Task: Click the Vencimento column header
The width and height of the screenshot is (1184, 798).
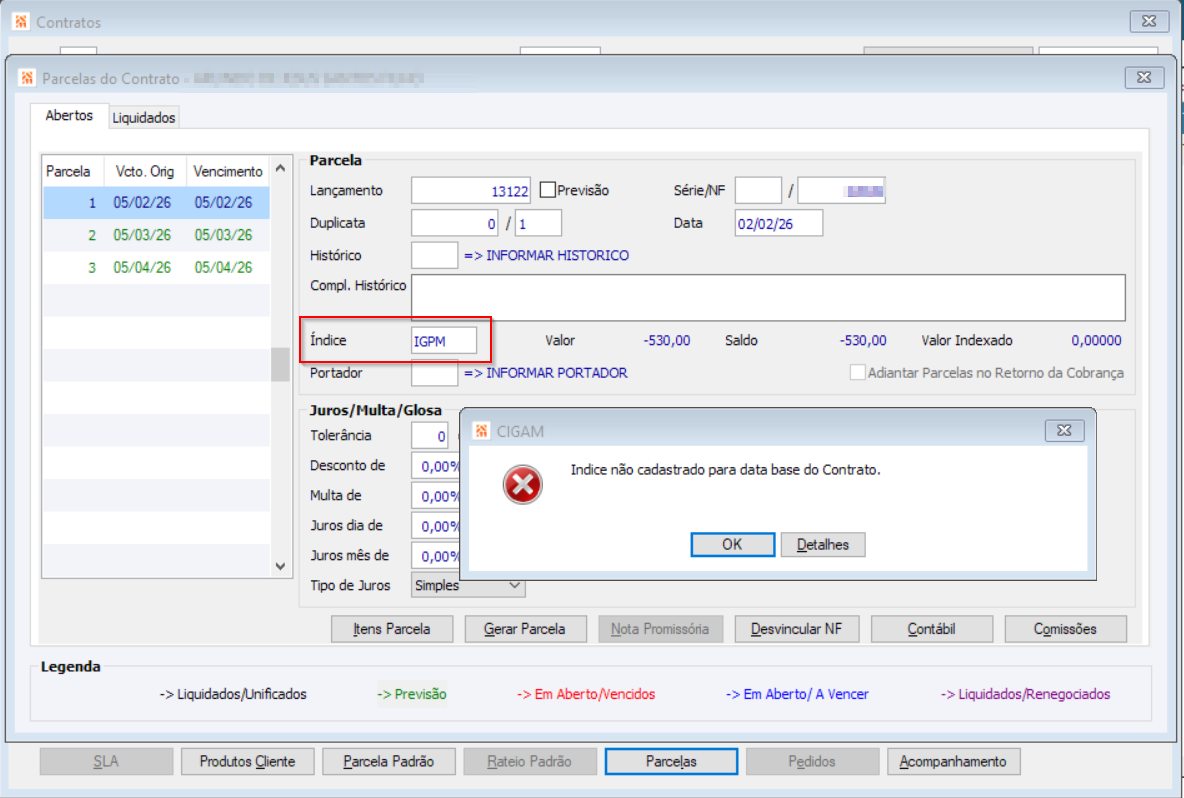Action: (227, 171)
